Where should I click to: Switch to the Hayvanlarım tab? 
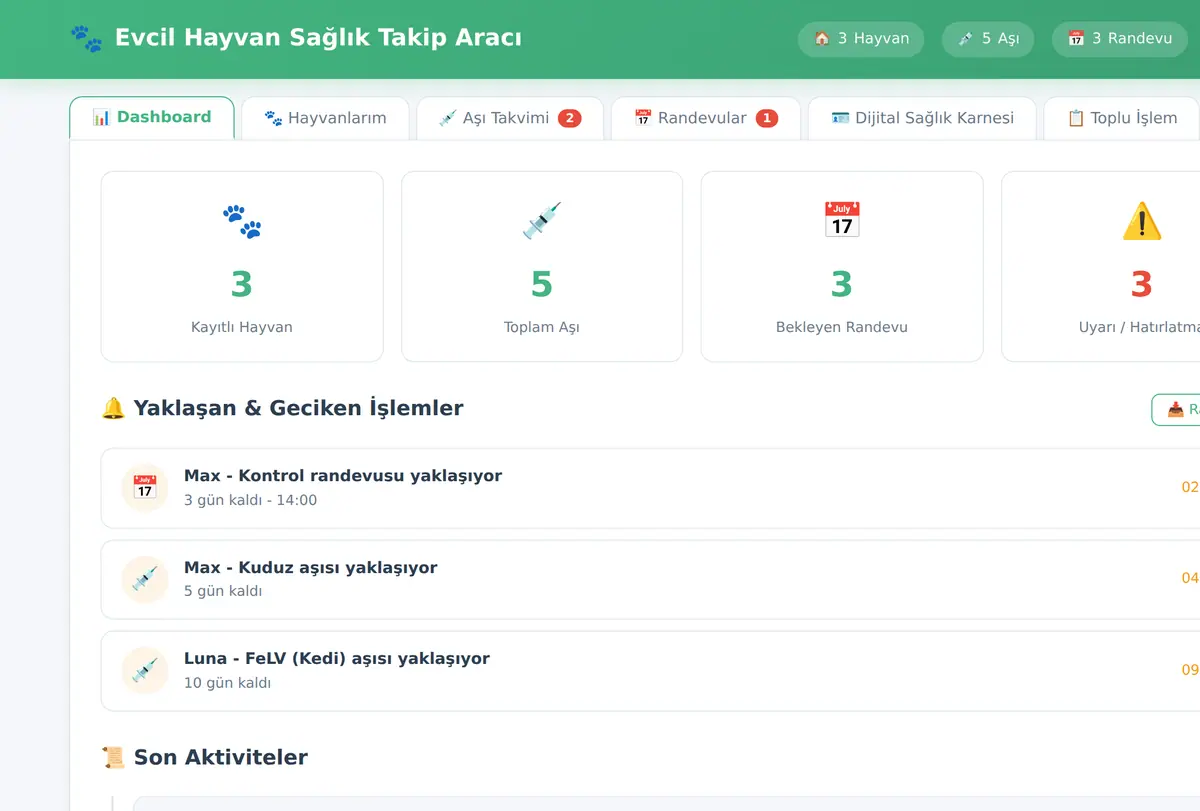[x=325, y=118]
